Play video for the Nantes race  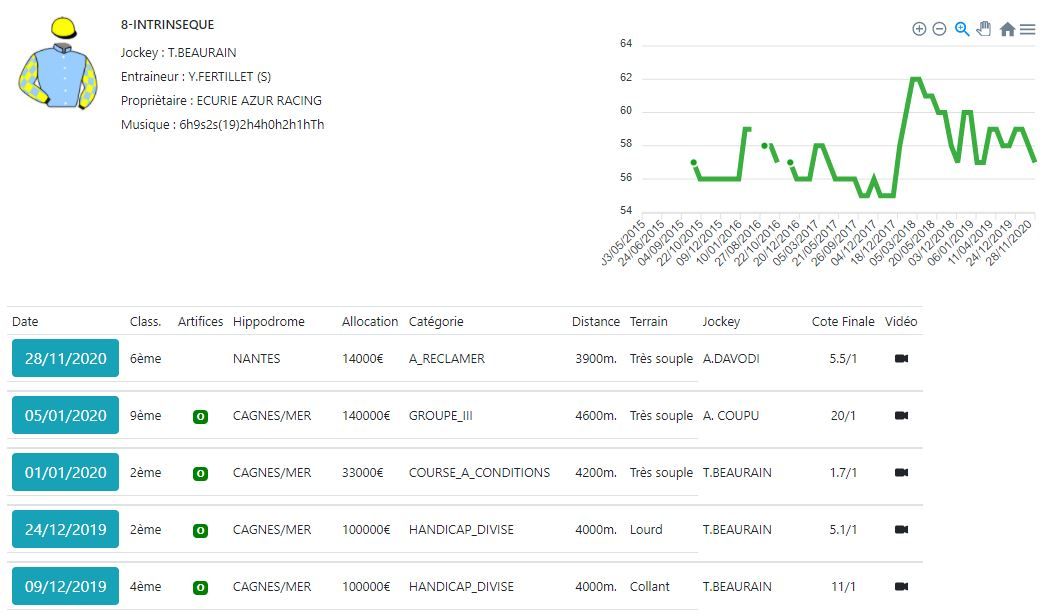(x=901, y=359)
